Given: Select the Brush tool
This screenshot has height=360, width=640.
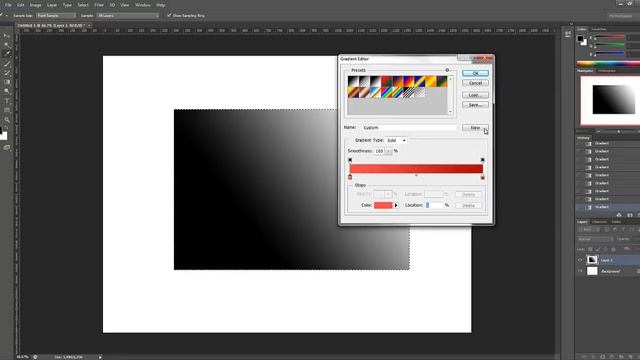Looking at the screenshot, I should tap(7, 64).
